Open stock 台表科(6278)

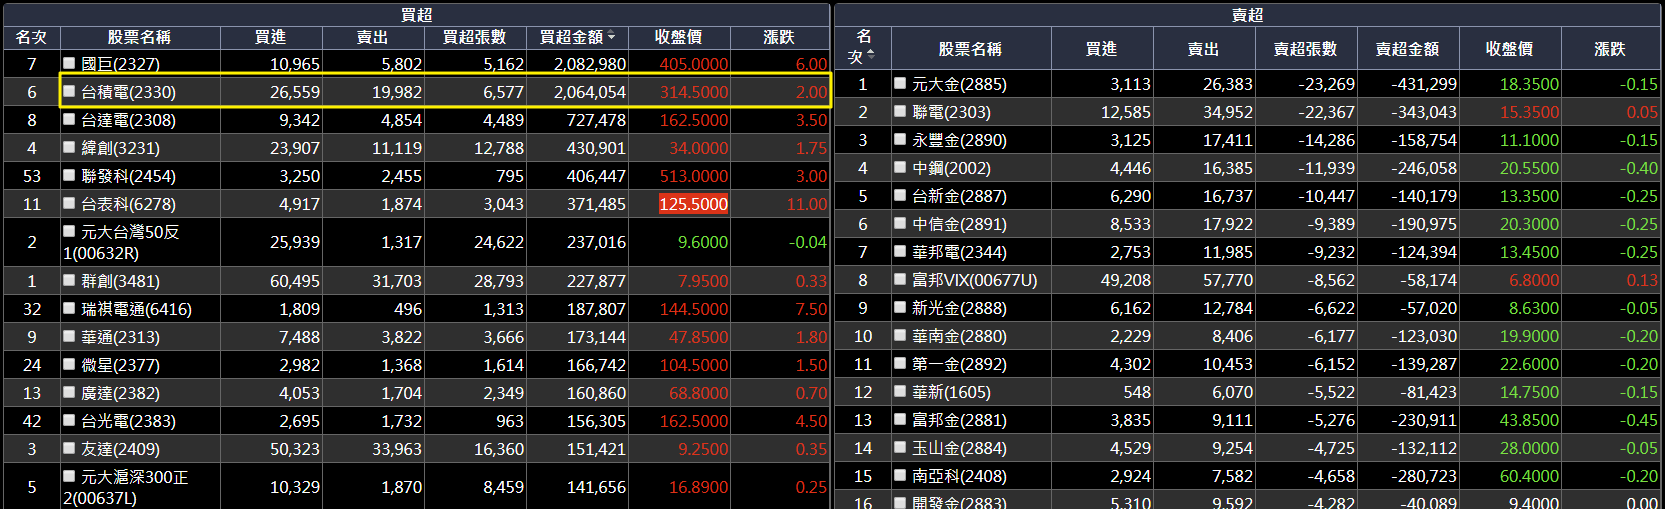point(128,204)
